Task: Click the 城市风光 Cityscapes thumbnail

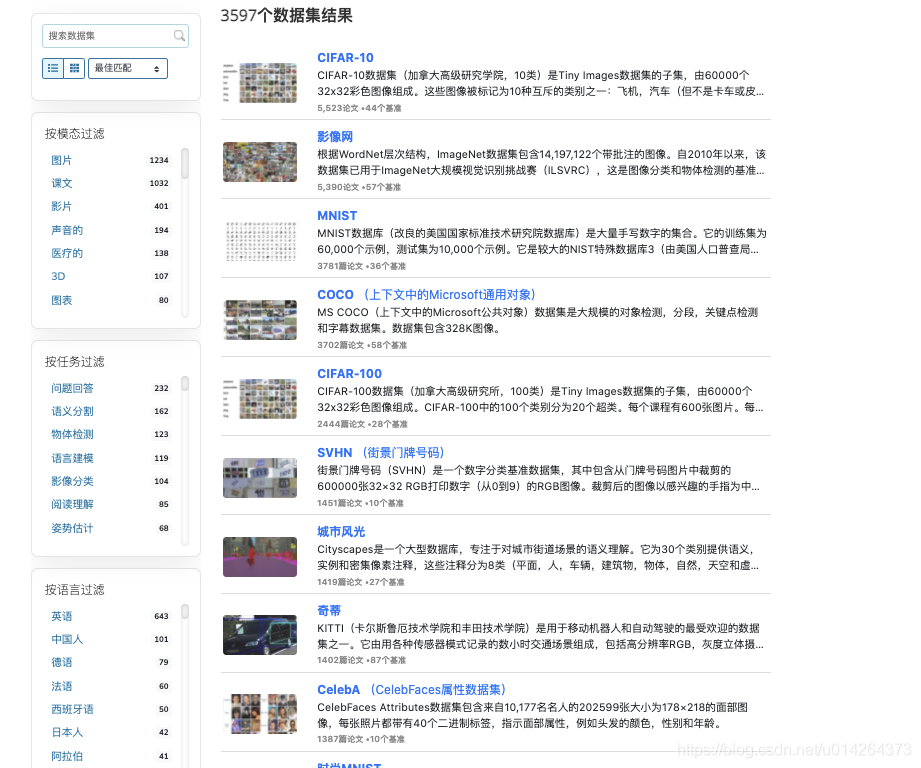Action: [x=260, y=557]
